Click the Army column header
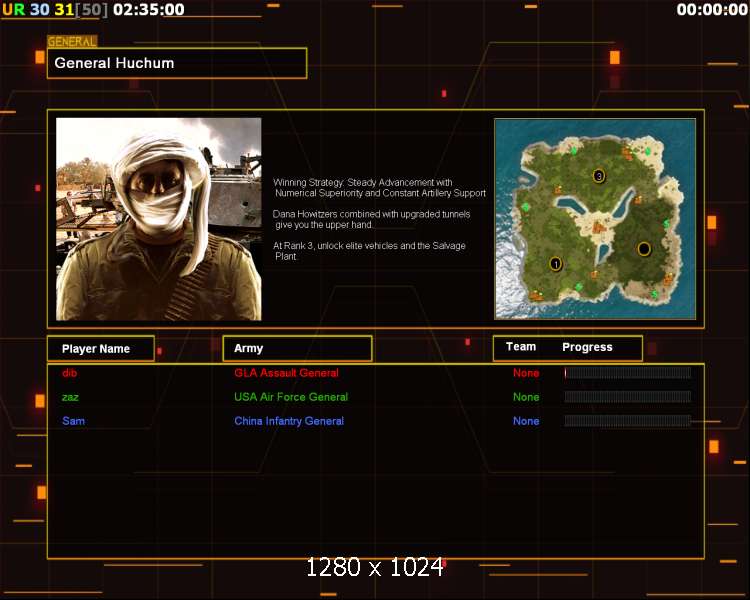 (x=297, y=349)
